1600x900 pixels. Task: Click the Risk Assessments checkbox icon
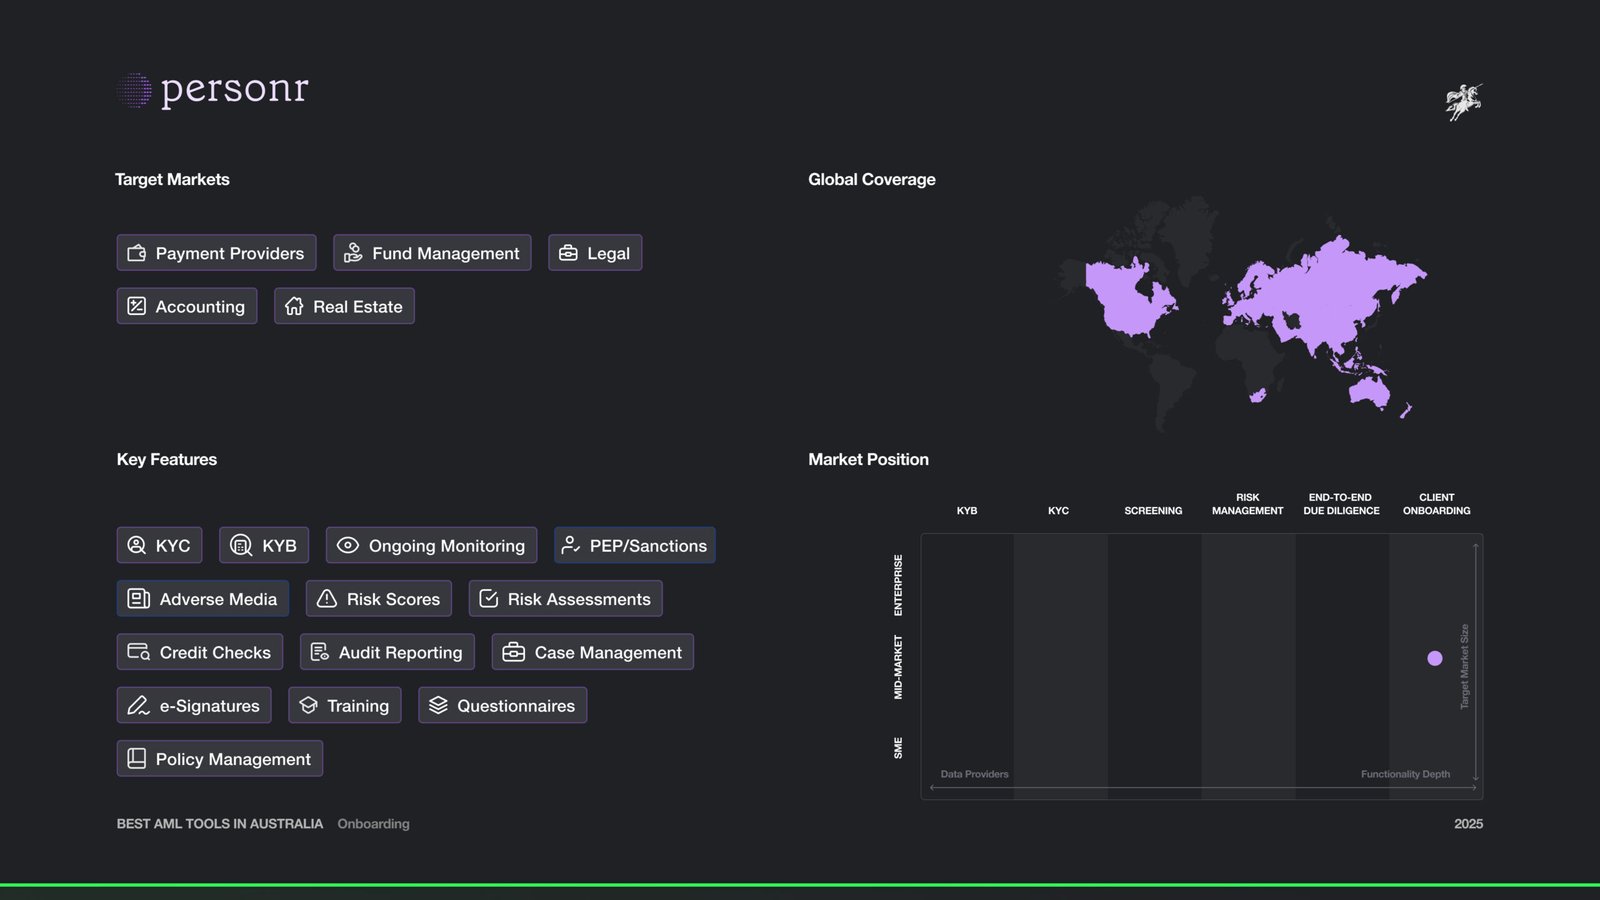(x=489, y=599)
